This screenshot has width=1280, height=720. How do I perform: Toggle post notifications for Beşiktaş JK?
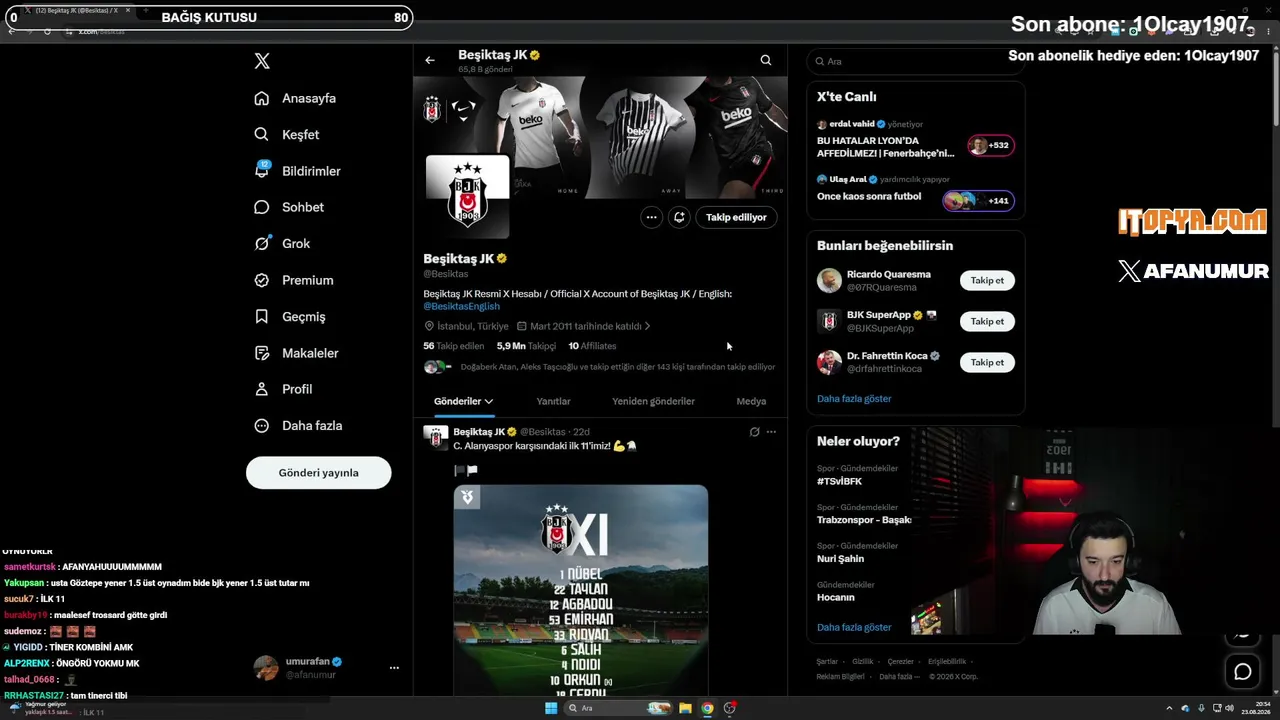coord(679,217)
